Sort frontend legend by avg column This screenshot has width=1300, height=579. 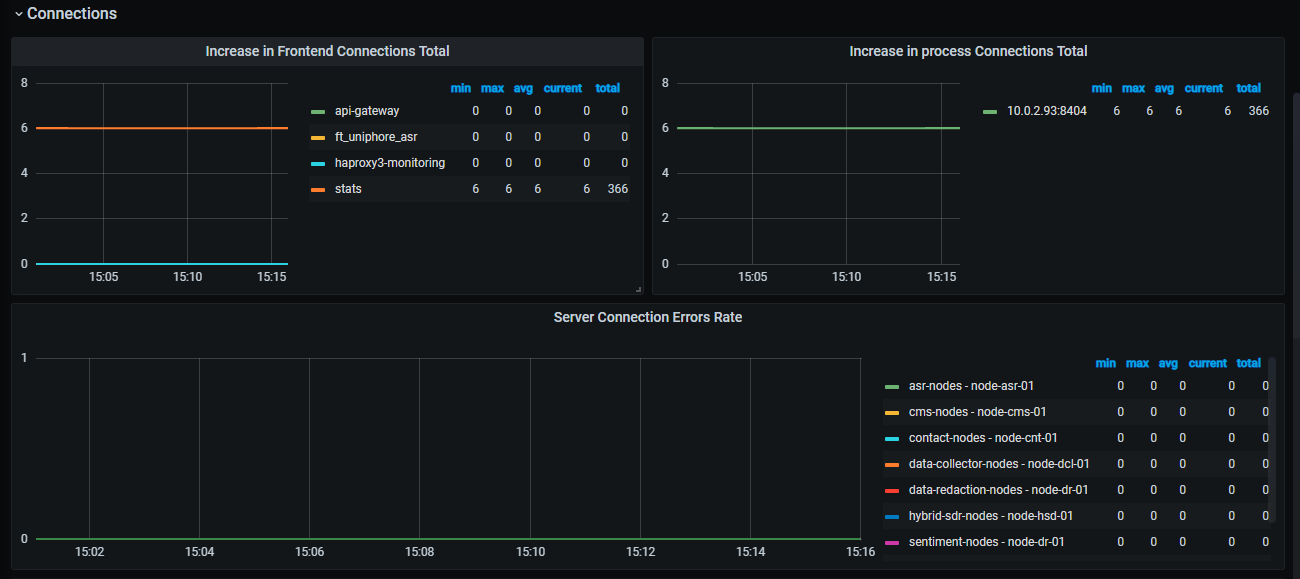[x=523, y=88]
